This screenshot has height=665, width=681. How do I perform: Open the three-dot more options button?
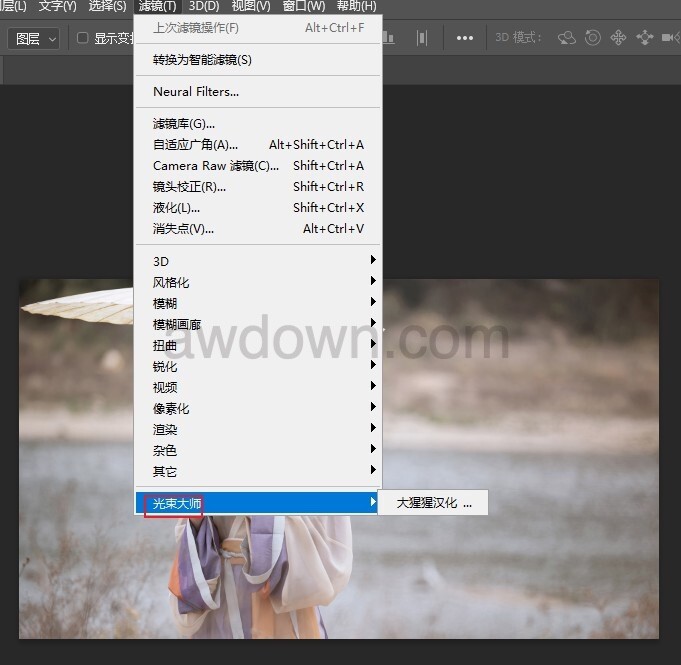click(464, 38)
